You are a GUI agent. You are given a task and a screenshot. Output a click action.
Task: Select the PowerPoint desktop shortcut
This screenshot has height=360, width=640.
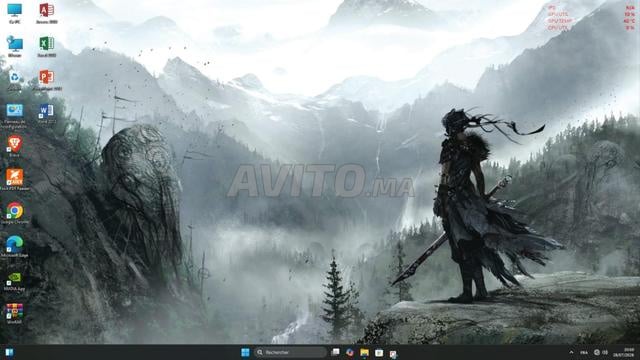[47, 80]
